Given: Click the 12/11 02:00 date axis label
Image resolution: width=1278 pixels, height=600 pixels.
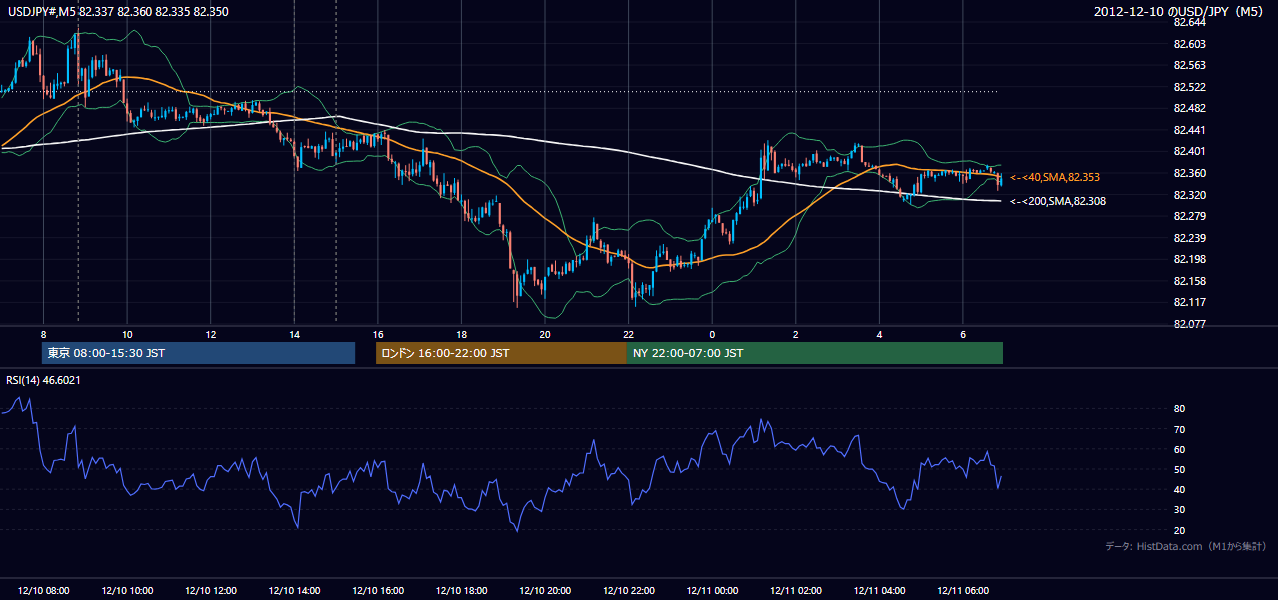Looking at the screenshot, I should (x=796, y=591).
